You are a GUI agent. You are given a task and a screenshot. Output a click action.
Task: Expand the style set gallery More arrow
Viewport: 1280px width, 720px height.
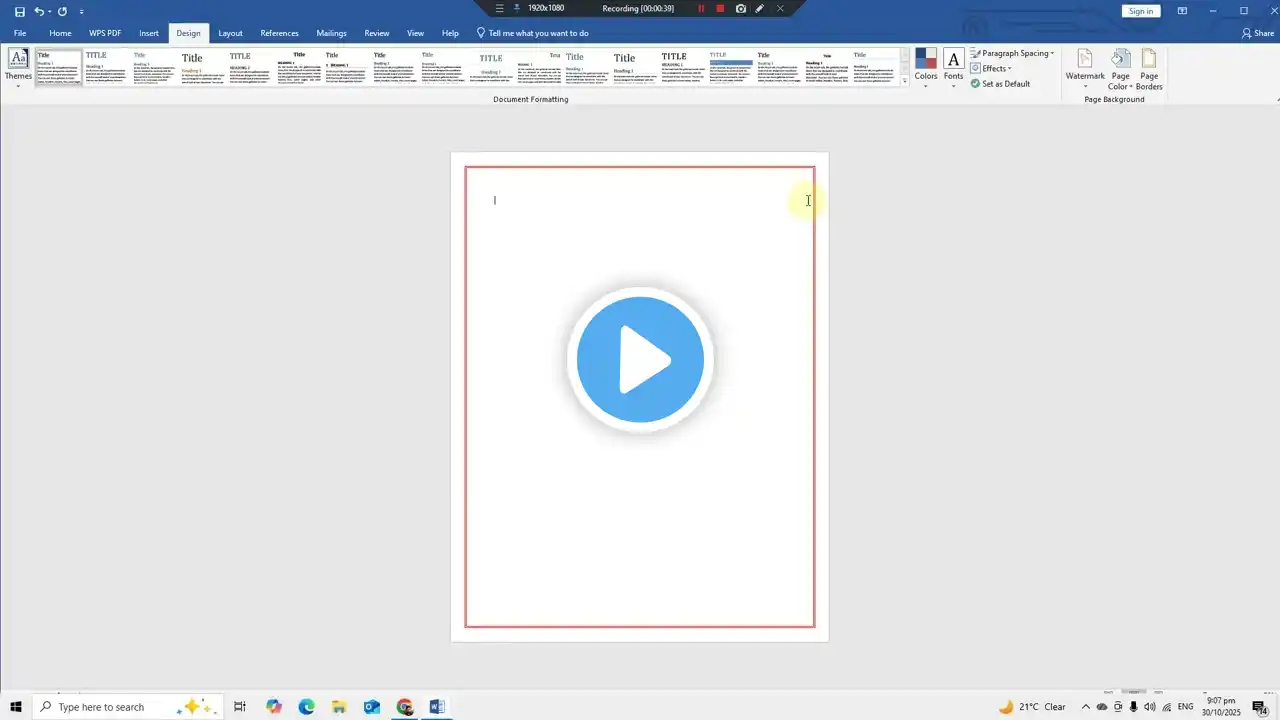pyautogui.click(x=905, y=81)
